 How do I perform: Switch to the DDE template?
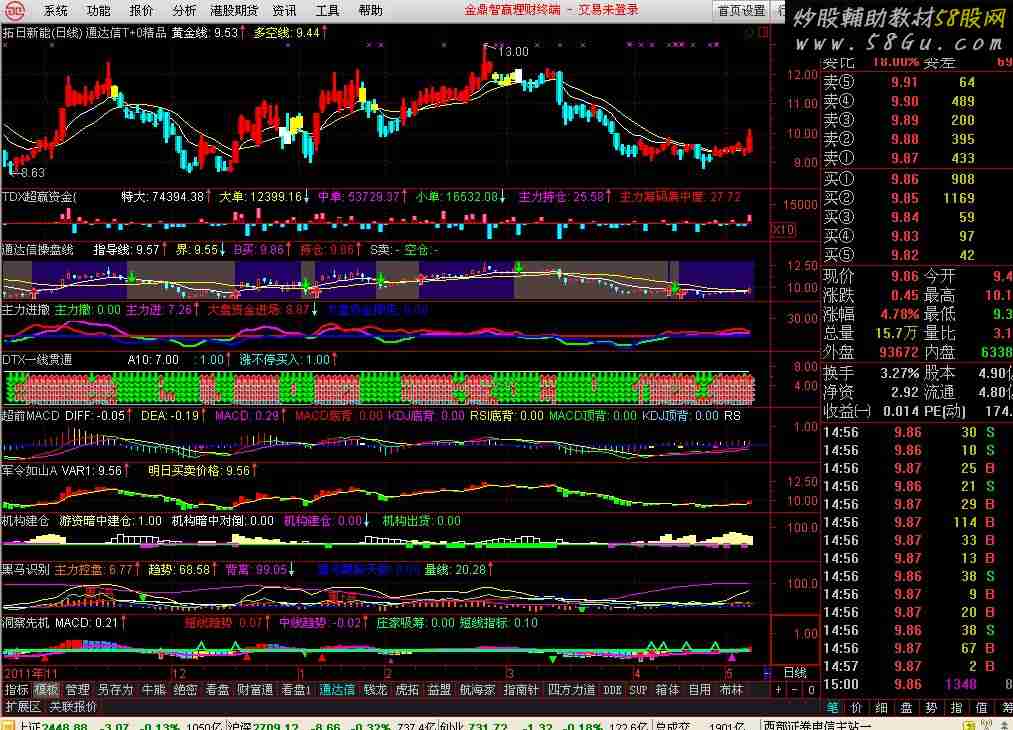(x=612, y=690)
